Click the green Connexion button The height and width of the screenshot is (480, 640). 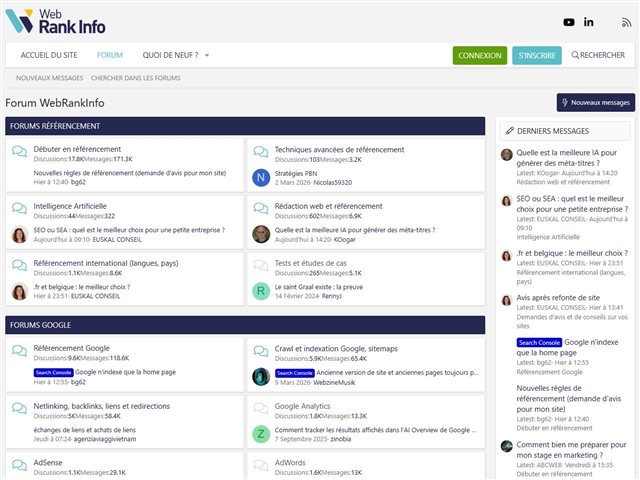coord(480,56)
